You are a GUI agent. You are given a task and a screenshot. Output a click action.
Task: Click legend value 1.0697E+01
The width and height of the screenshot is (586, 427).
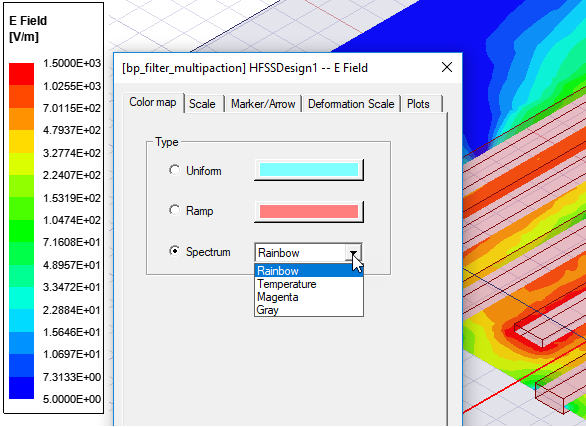[x=72, y=354]
